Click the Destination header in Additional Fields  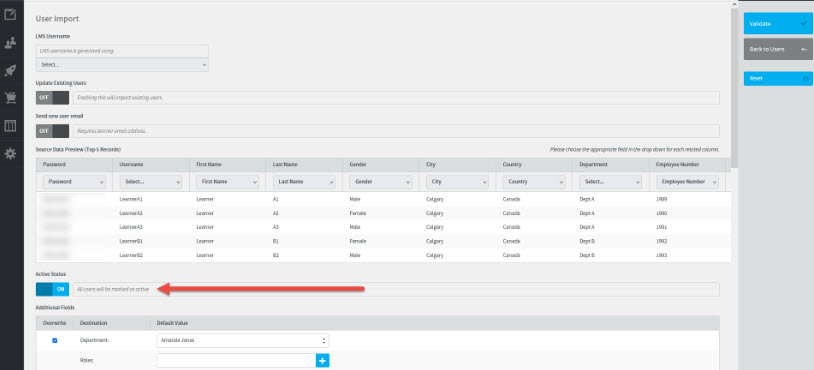pyautogui.click(x=93, y=323)
